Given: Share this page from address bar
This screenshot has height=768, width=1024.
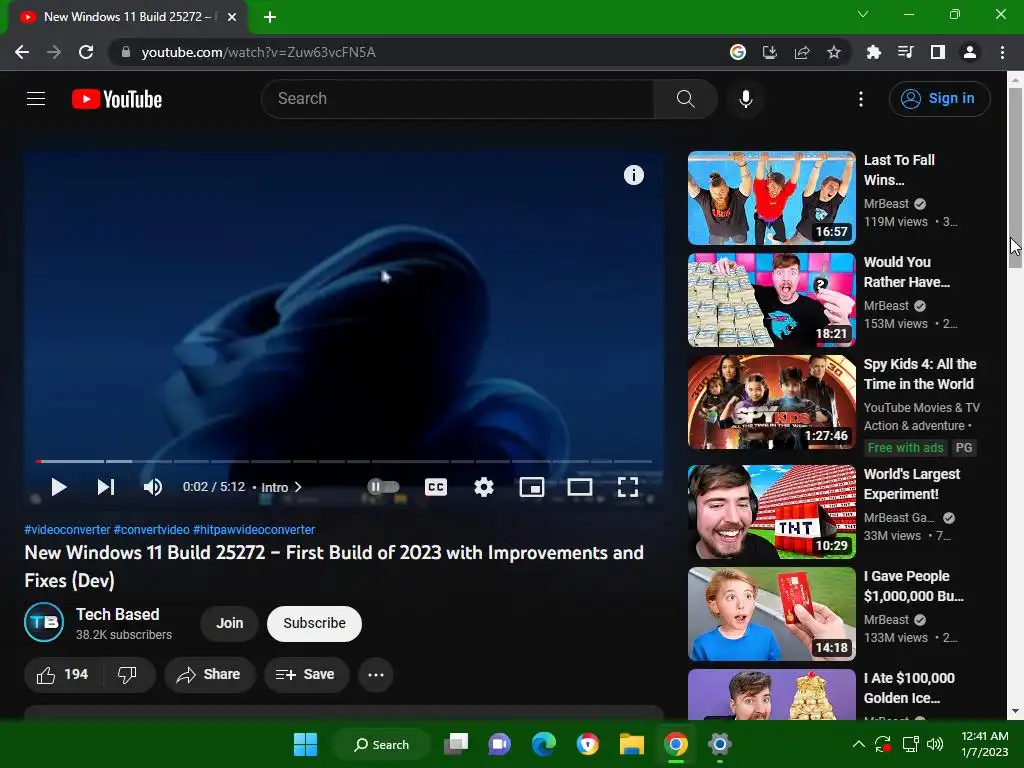Looking at the screenshot, I should coord(802,52).
